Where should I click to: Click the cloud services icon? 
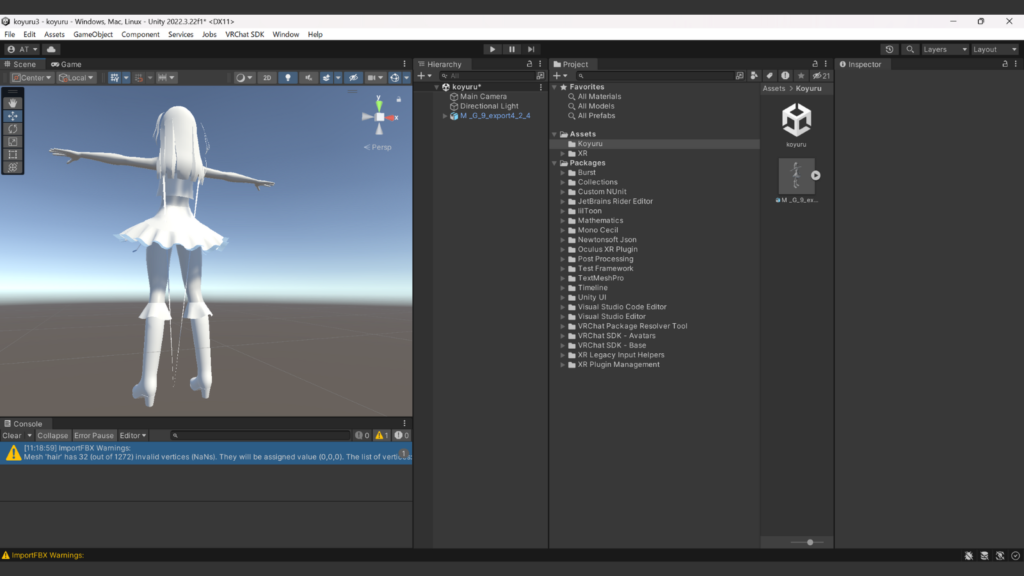(x=51, y=49)
